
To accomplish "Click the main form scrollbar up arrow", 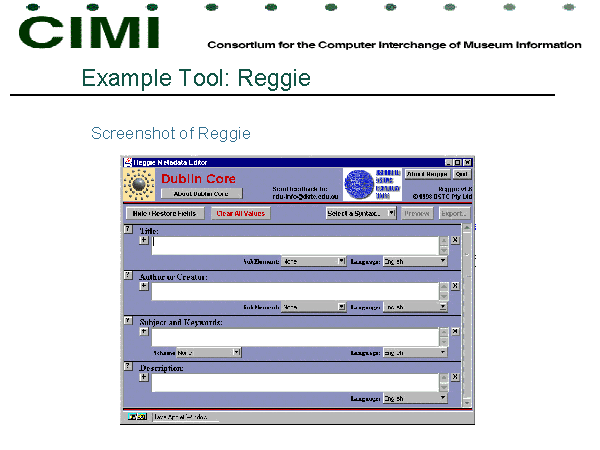I will click(467, 228).
